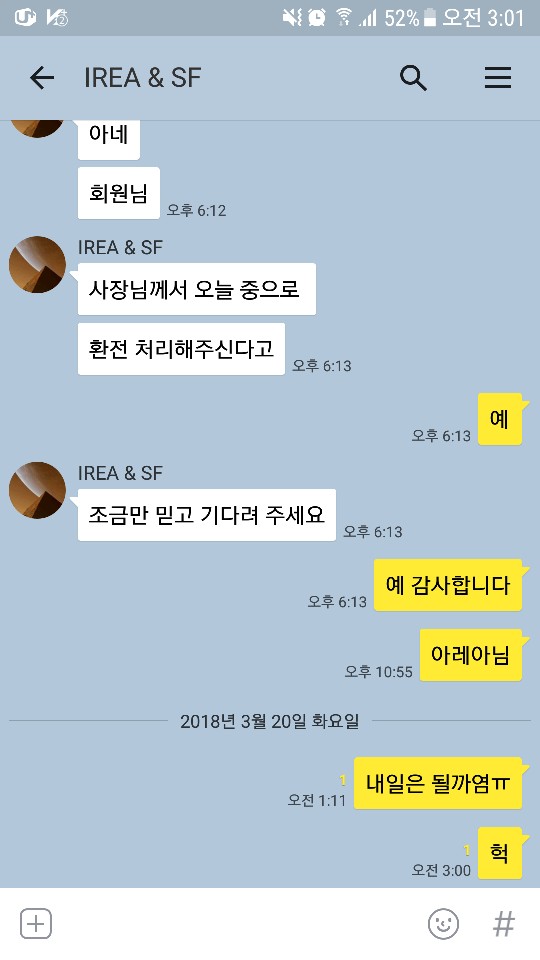540x960 pixels.
Task: Tap the '아레아님' sent message
Action: pyautogui.click(x=470, y=654)
